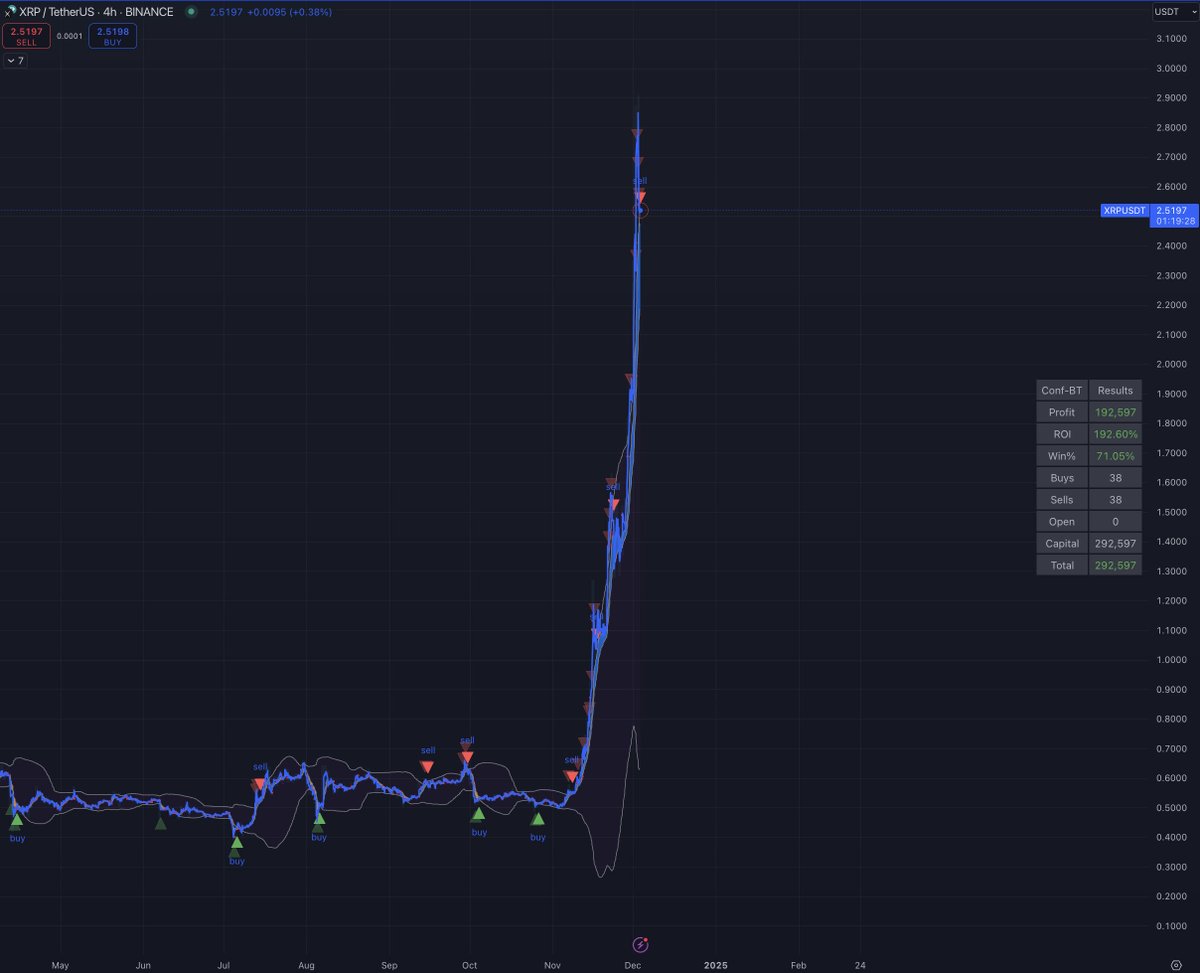Click the 3.1000 price scale label
1200x973 pixels.
pyautogui.click(x=1171, y=39)
